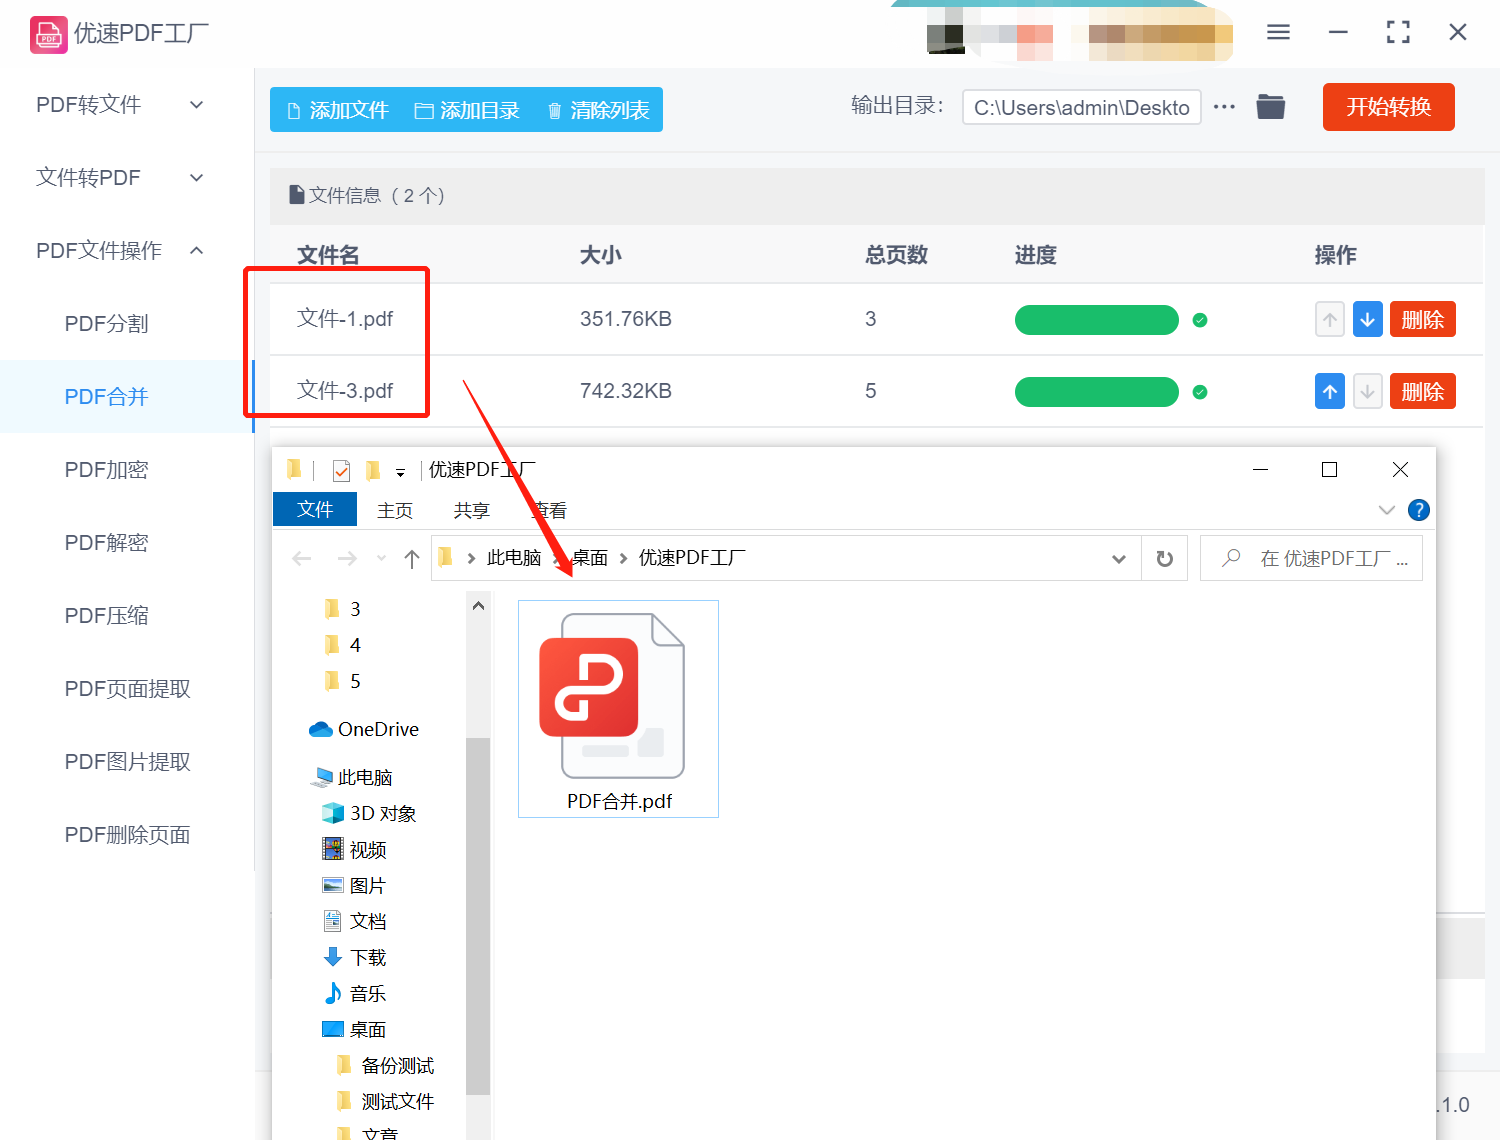This screenshot has width=1500, height=1140.
Task: Click new folder icon in Explorer quick access toolbar
Action: click(x=373, y=470)
